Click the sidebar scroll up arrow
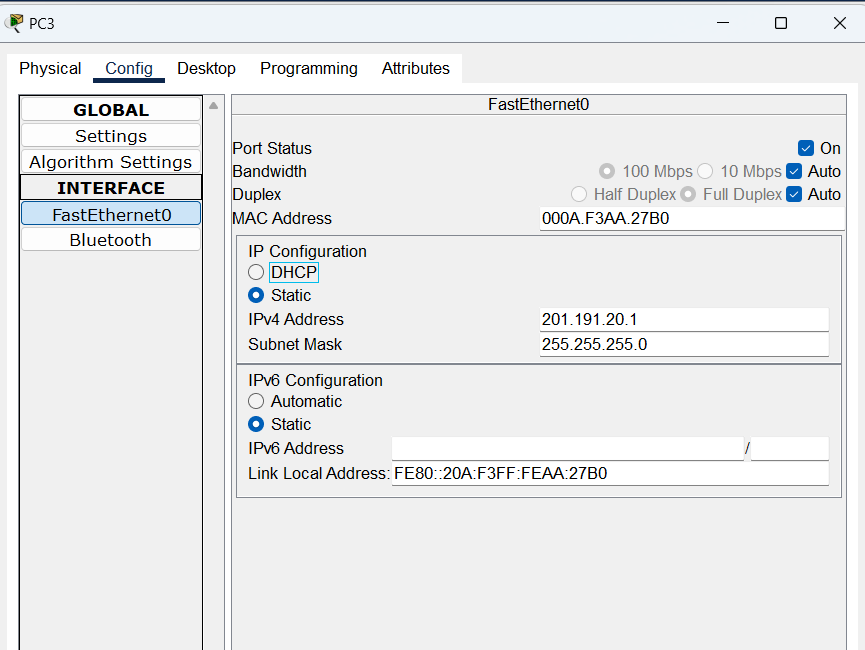865x650 pixels. 213,106
